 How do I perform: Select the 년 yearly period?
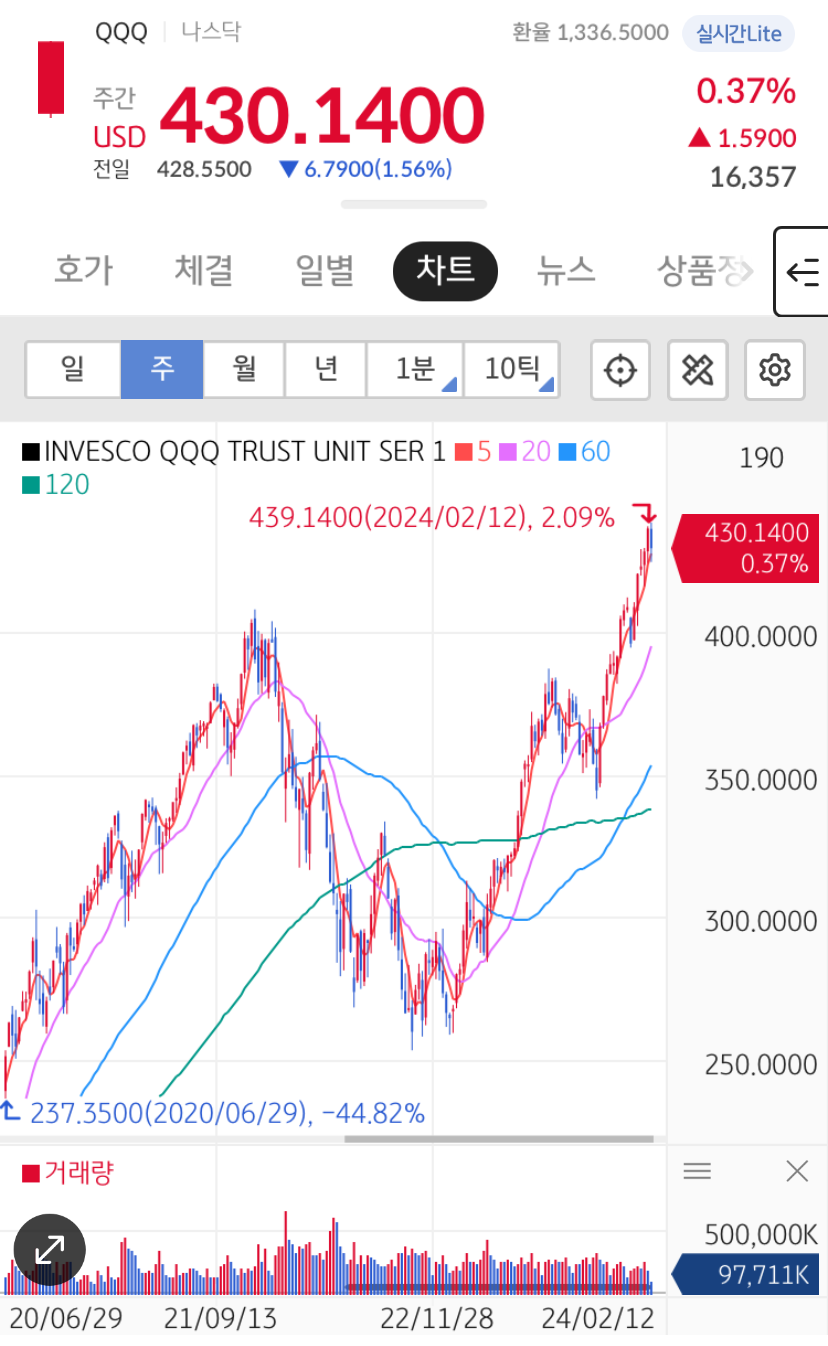[325, 370]
